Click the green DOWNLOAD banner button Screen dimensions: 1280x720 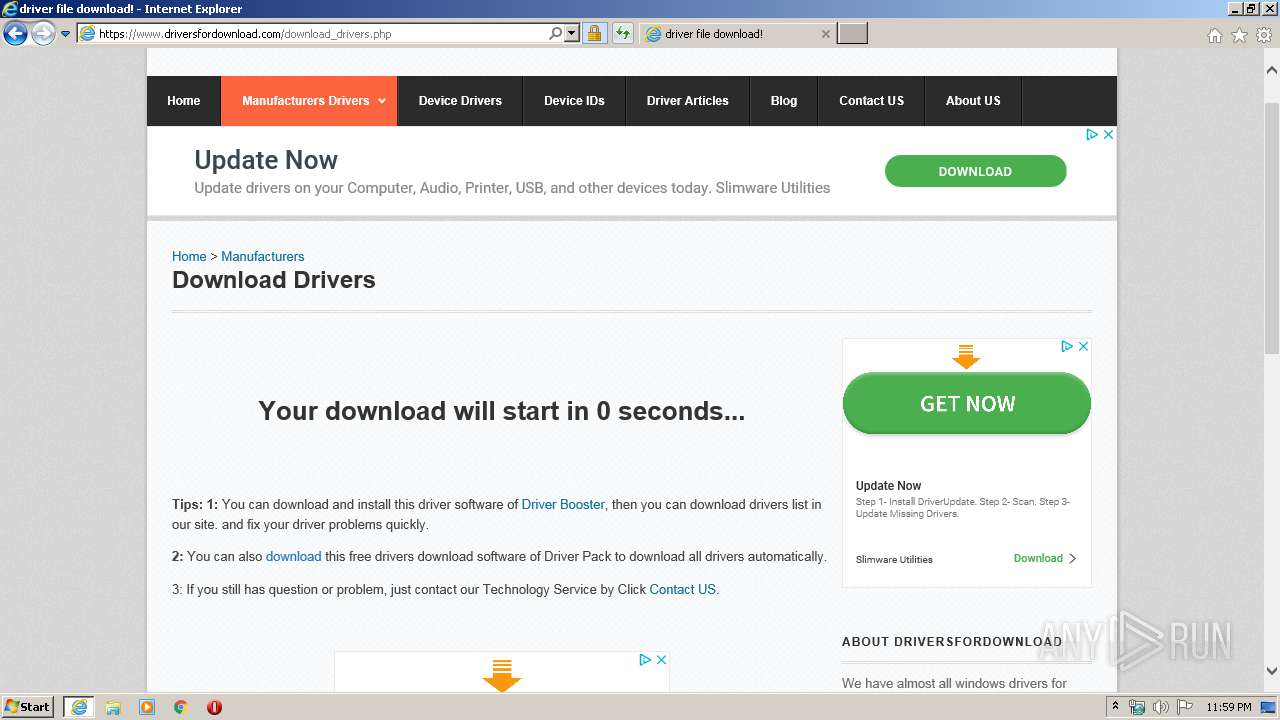(975, 171)
